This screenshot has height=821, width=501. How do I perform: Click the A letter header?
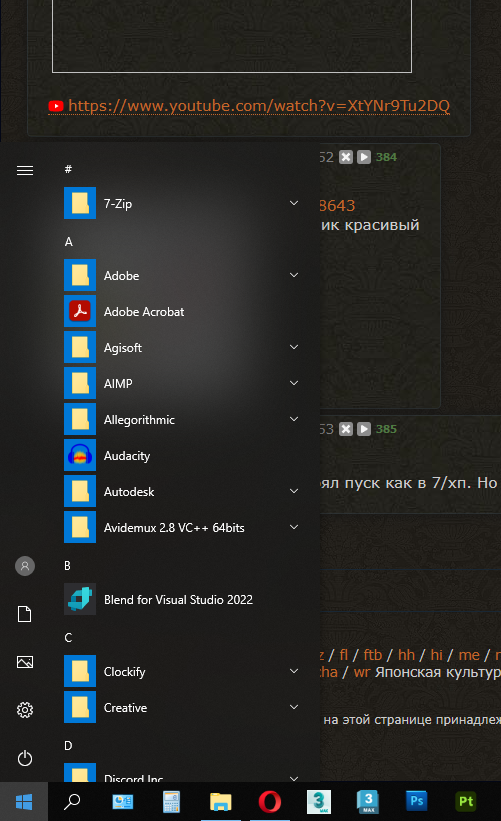click(69, 242)
